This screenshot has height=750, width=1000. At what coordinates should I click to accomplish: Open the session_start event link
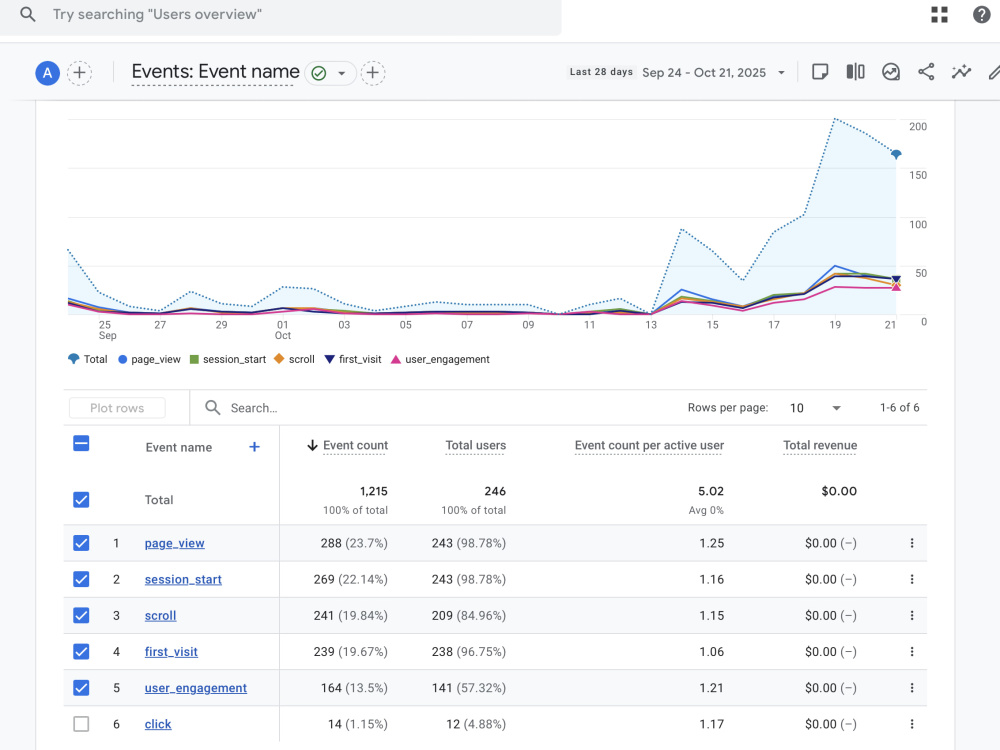(x=183, y=579)
